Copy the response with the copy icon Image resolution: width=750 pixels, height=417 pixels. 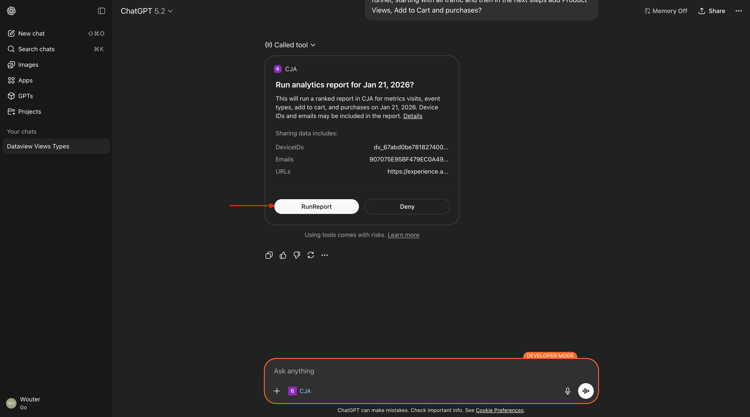point(269,255)
